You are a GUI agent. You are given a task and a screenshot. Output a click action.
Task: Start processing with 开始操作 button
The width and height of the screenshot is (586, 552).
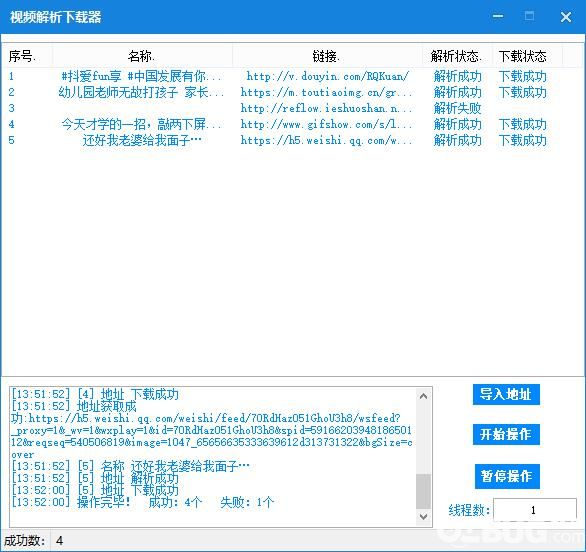tap(506, 434)
